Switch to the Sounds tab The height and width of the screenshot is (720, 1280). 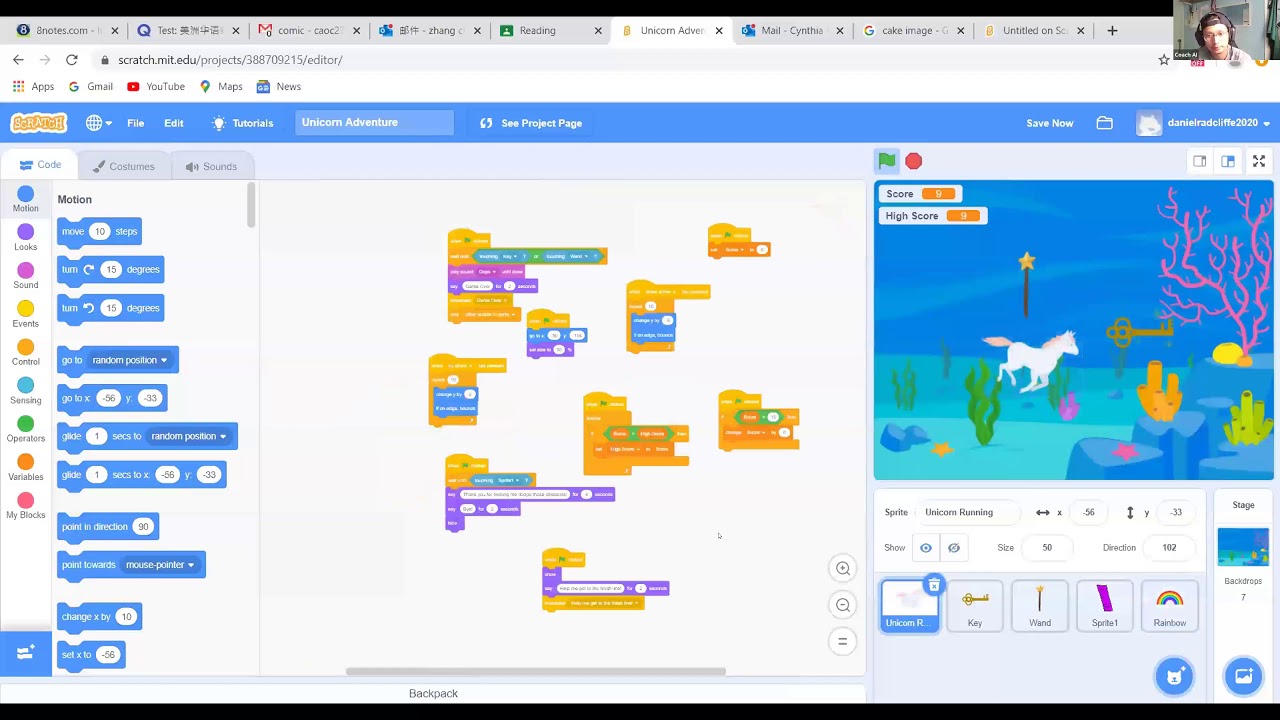(x=211, y=166)
